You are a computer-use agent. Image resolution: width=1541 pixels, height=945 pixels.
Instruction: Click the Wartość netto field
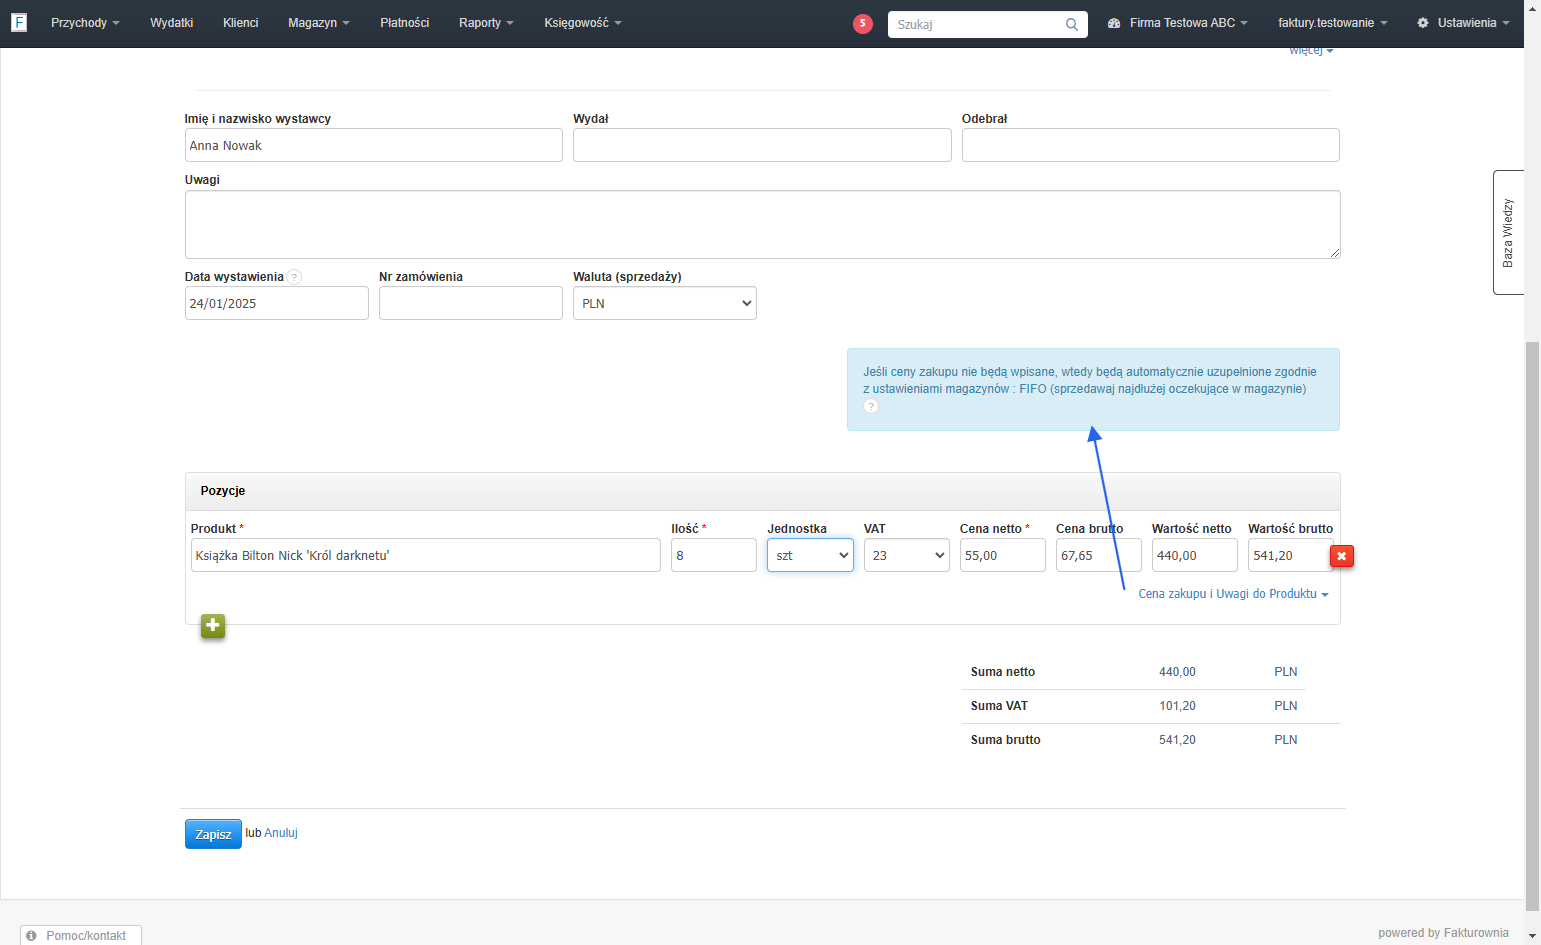pyautogui.click(x=1195, y=555)
